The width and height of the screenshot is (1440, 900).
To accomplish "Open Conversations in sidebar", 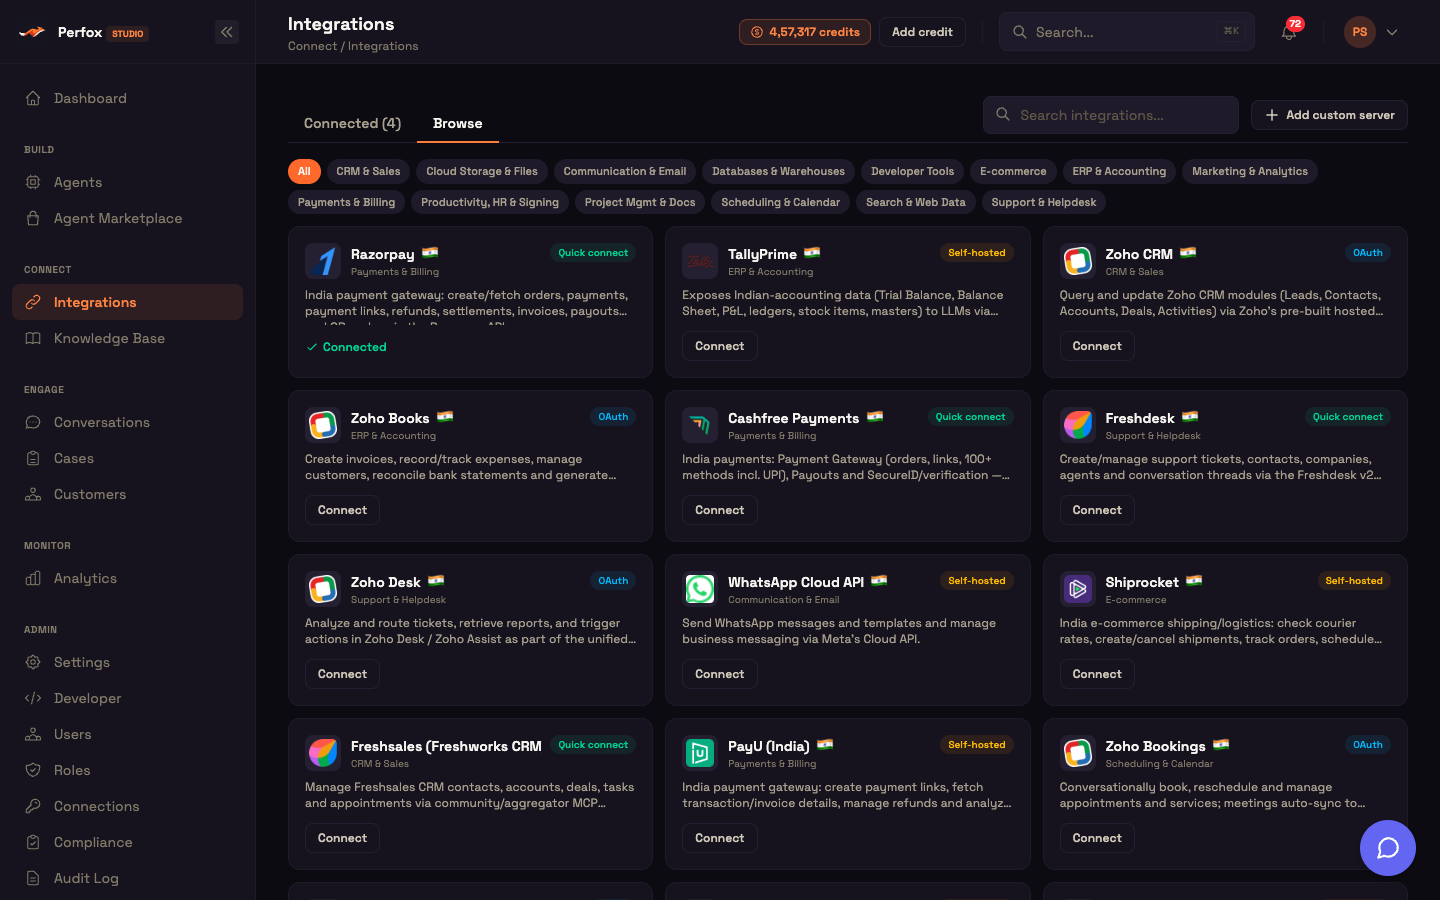I will (x=127, y=422).
